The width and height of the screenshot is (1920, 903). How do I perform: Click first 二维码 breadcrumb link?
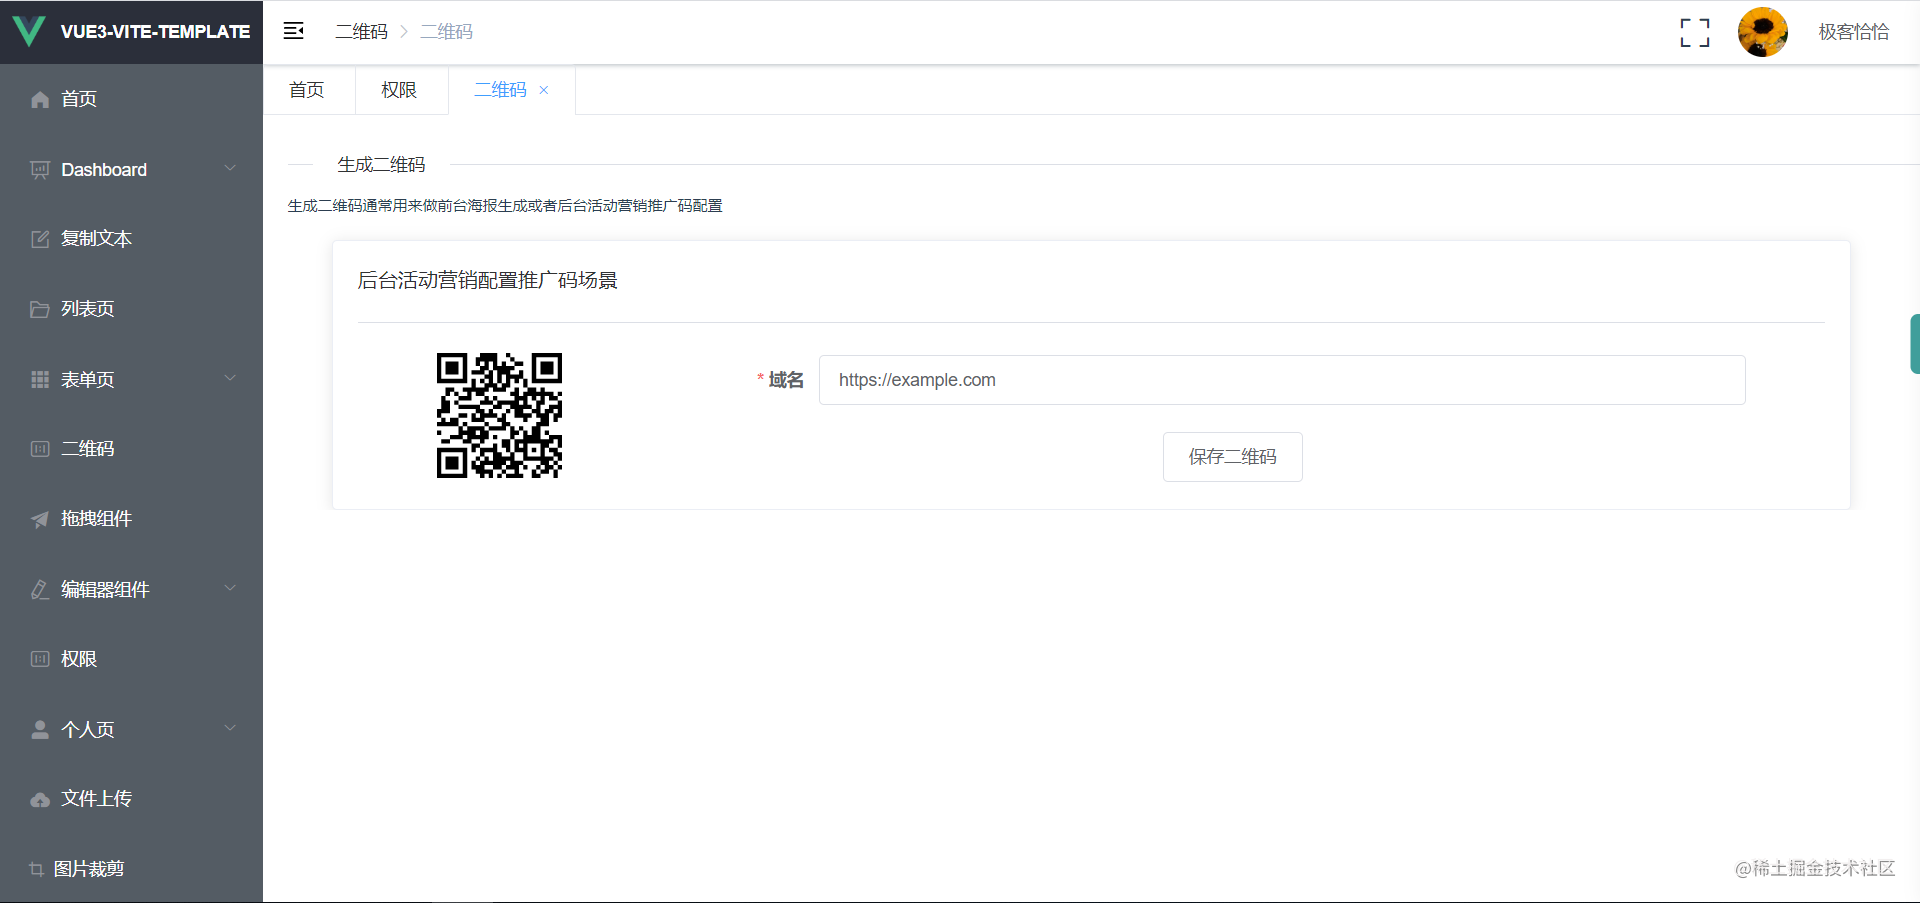361,32
